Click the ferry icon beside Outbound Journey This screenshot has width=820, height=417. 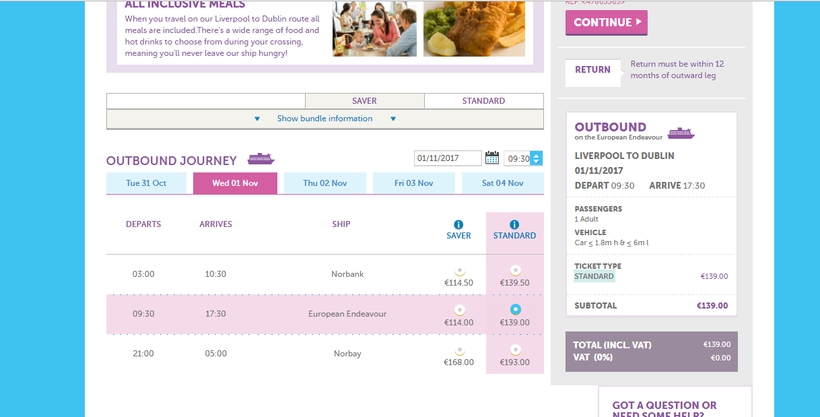click(261, 159)
